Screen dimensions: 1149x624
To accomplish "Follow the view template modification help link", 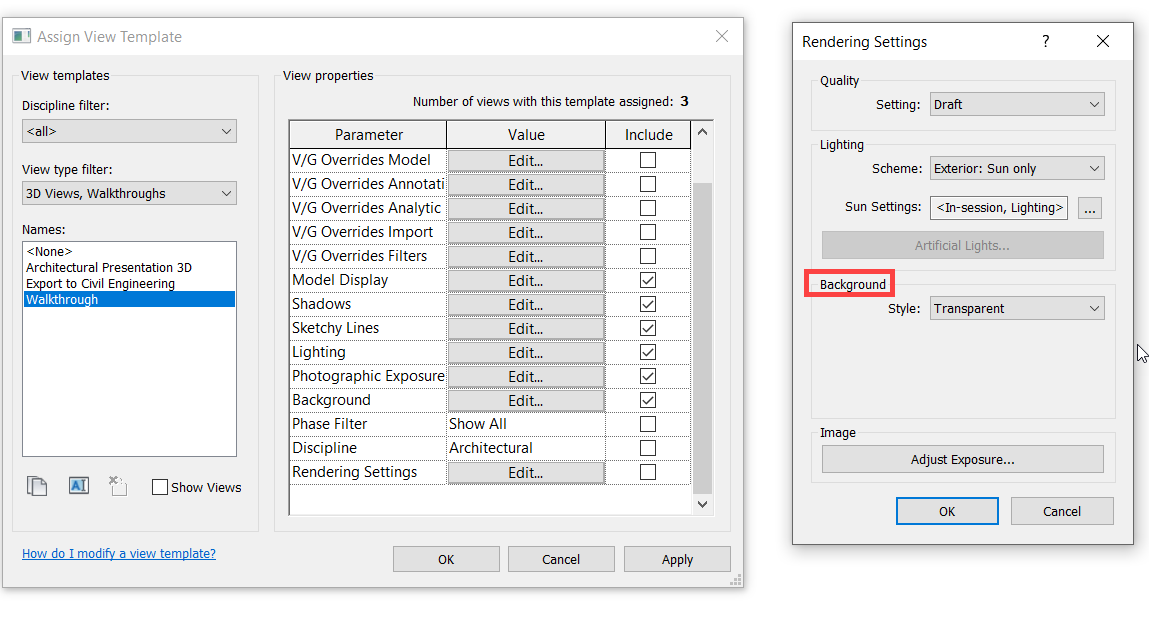I will (118, 553).
